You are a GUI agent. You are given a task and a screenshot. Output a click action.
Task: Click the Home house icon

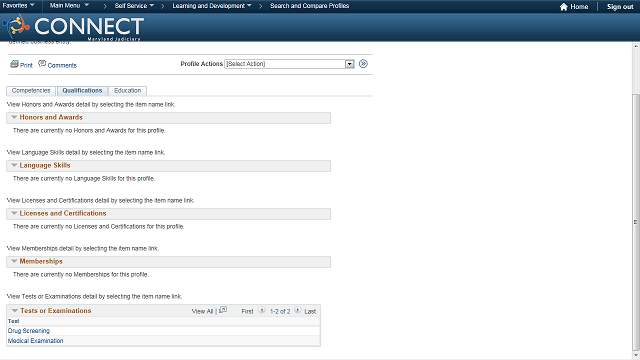564,7
